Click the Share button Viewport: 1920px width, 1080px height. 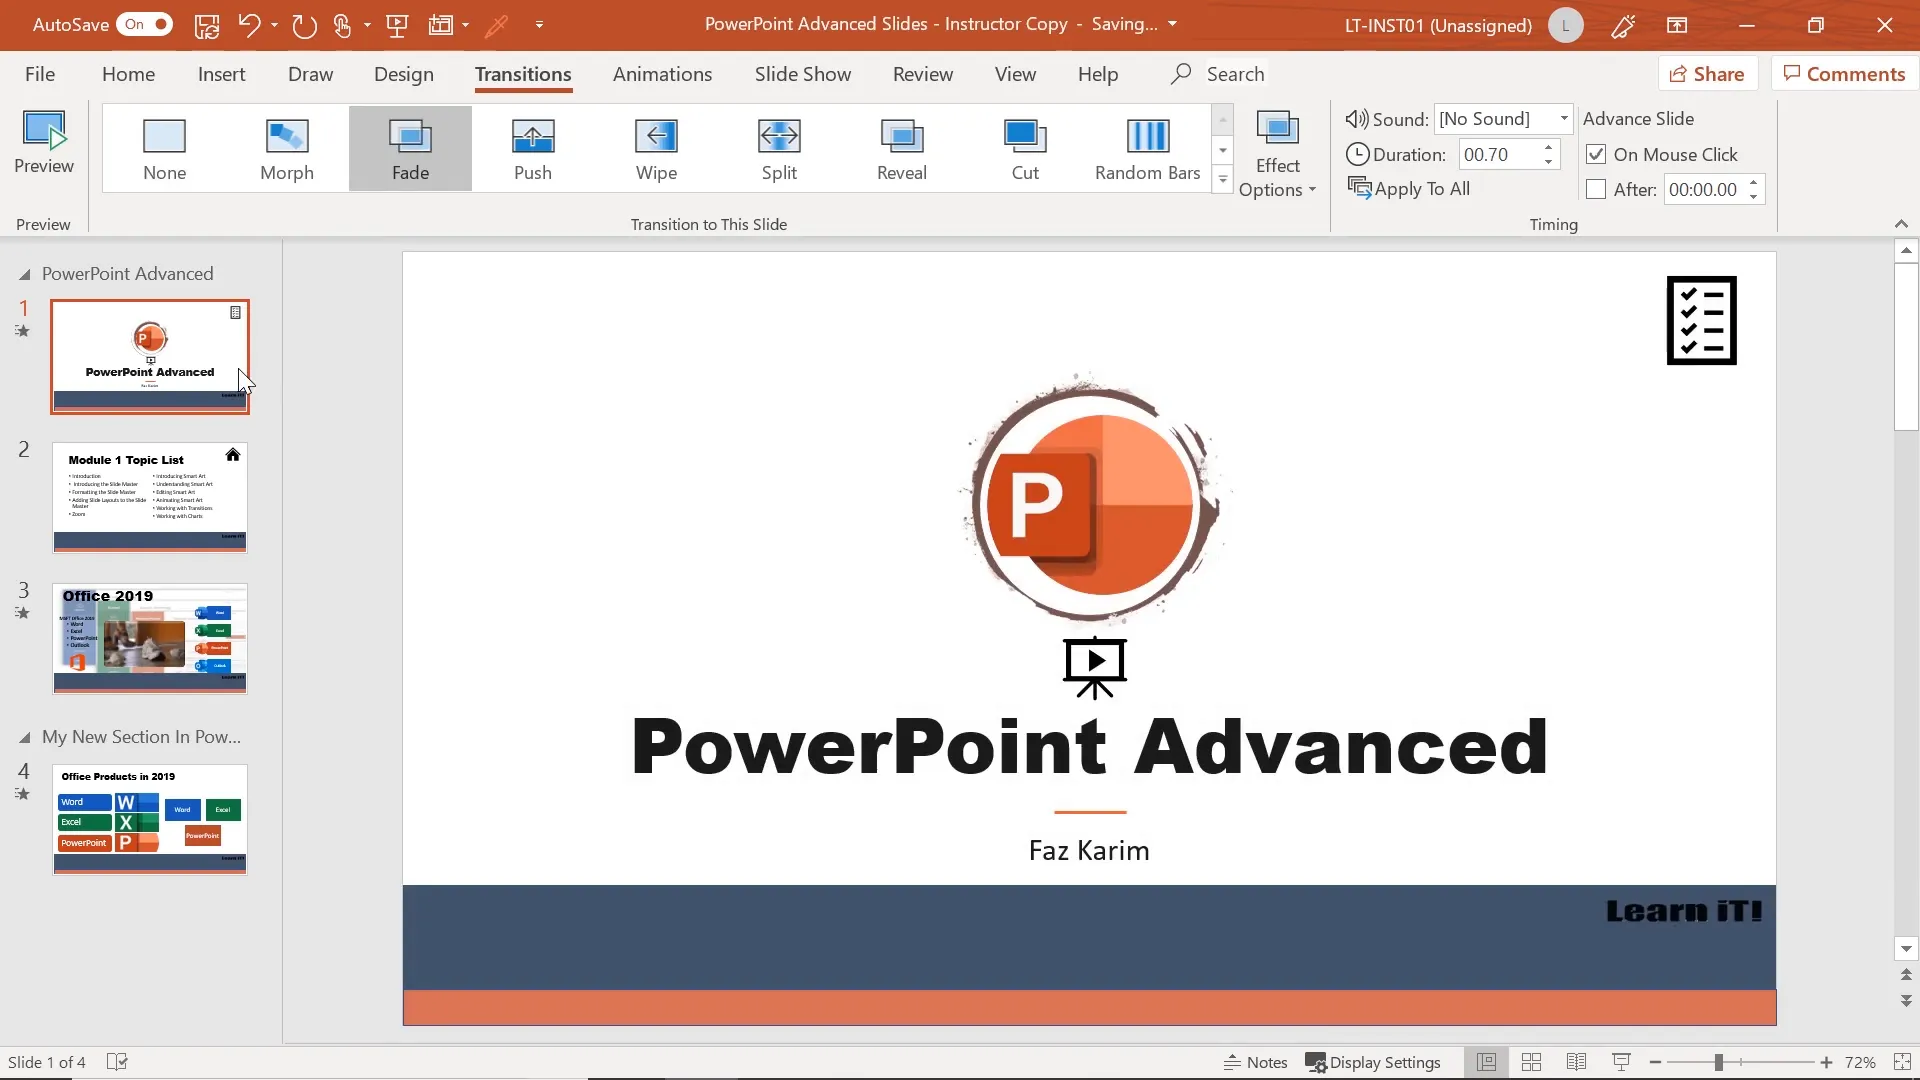1708,74
